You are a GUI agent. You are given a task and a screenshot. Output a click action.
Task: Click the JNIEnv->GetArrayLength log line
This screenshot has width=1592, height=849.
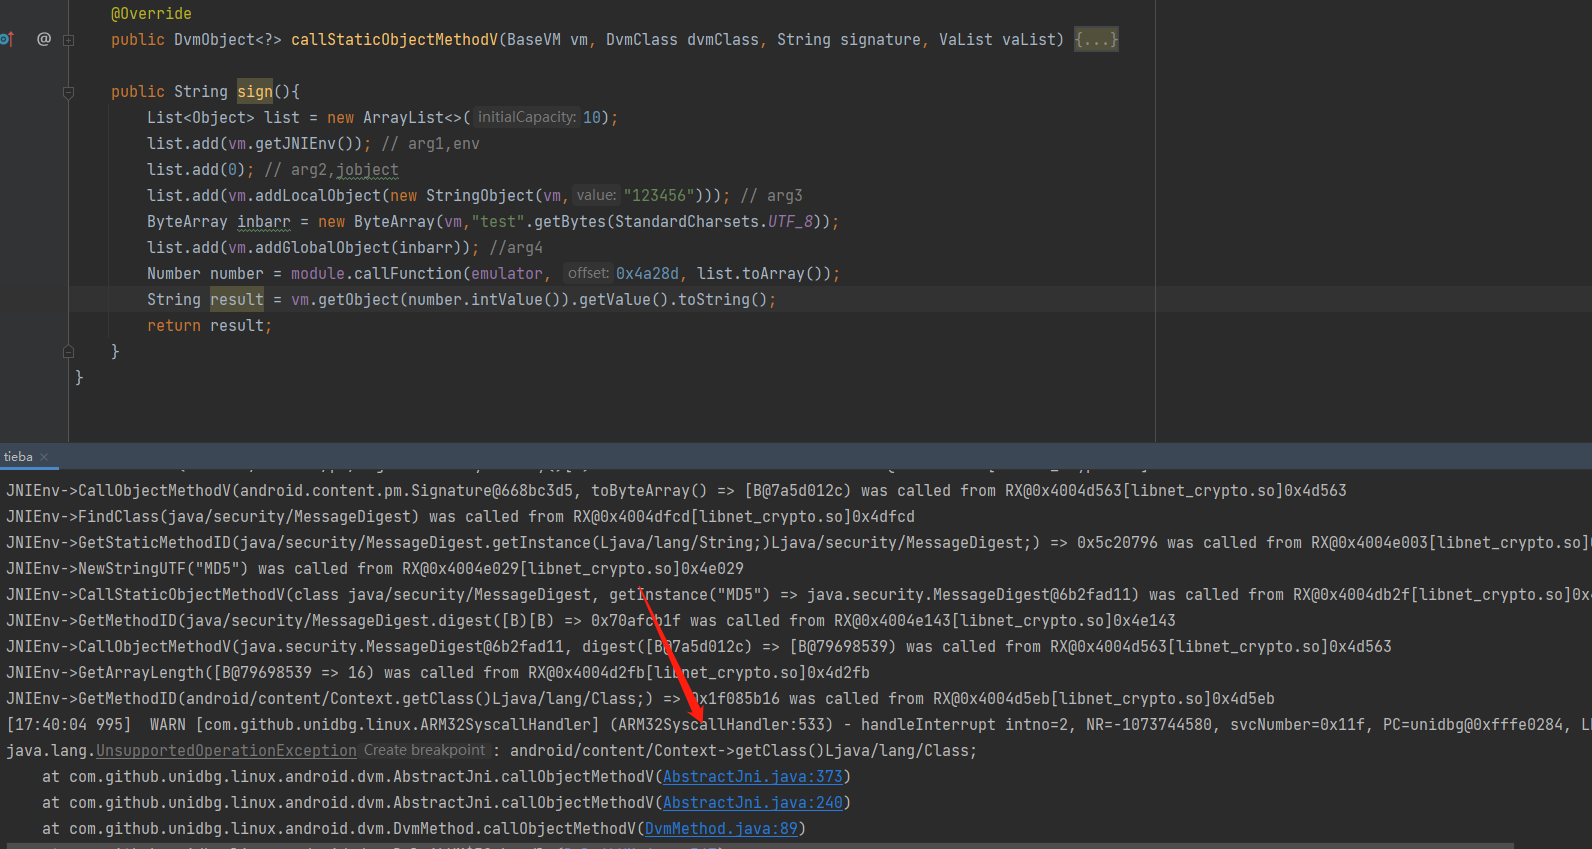[x=437, y=673]
